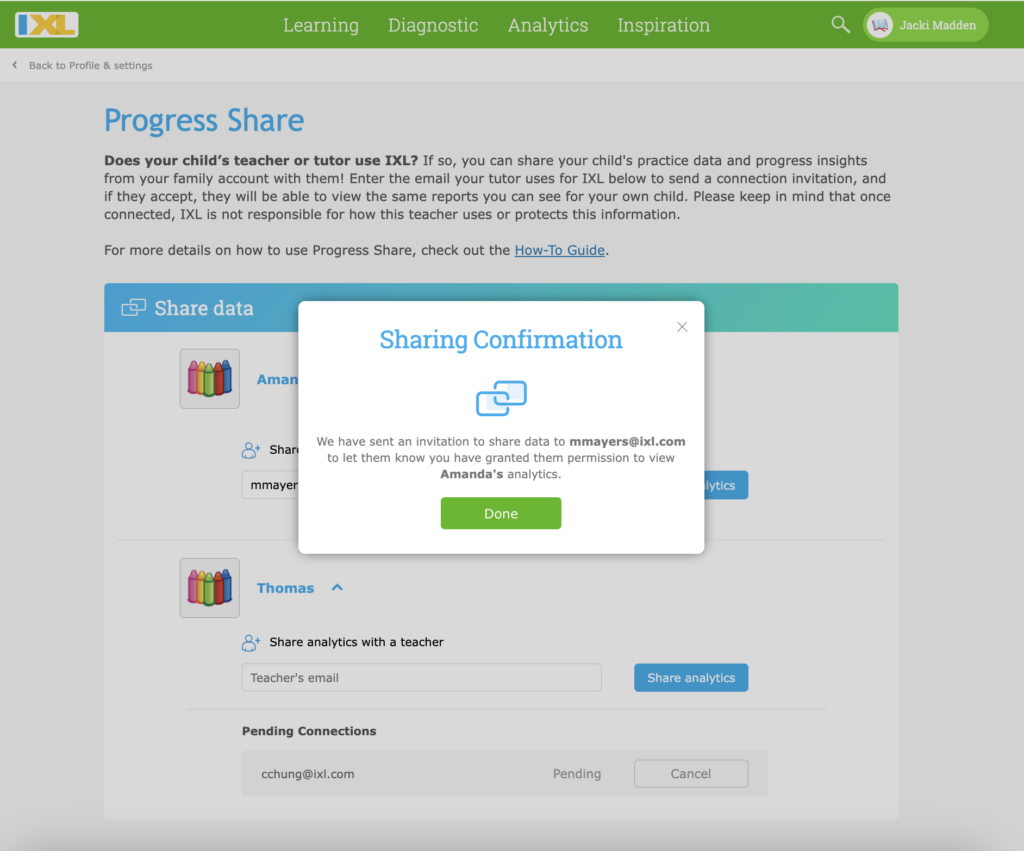
Task: Click Jacki Madden's profile avatar icon
Action: (880, 25)
